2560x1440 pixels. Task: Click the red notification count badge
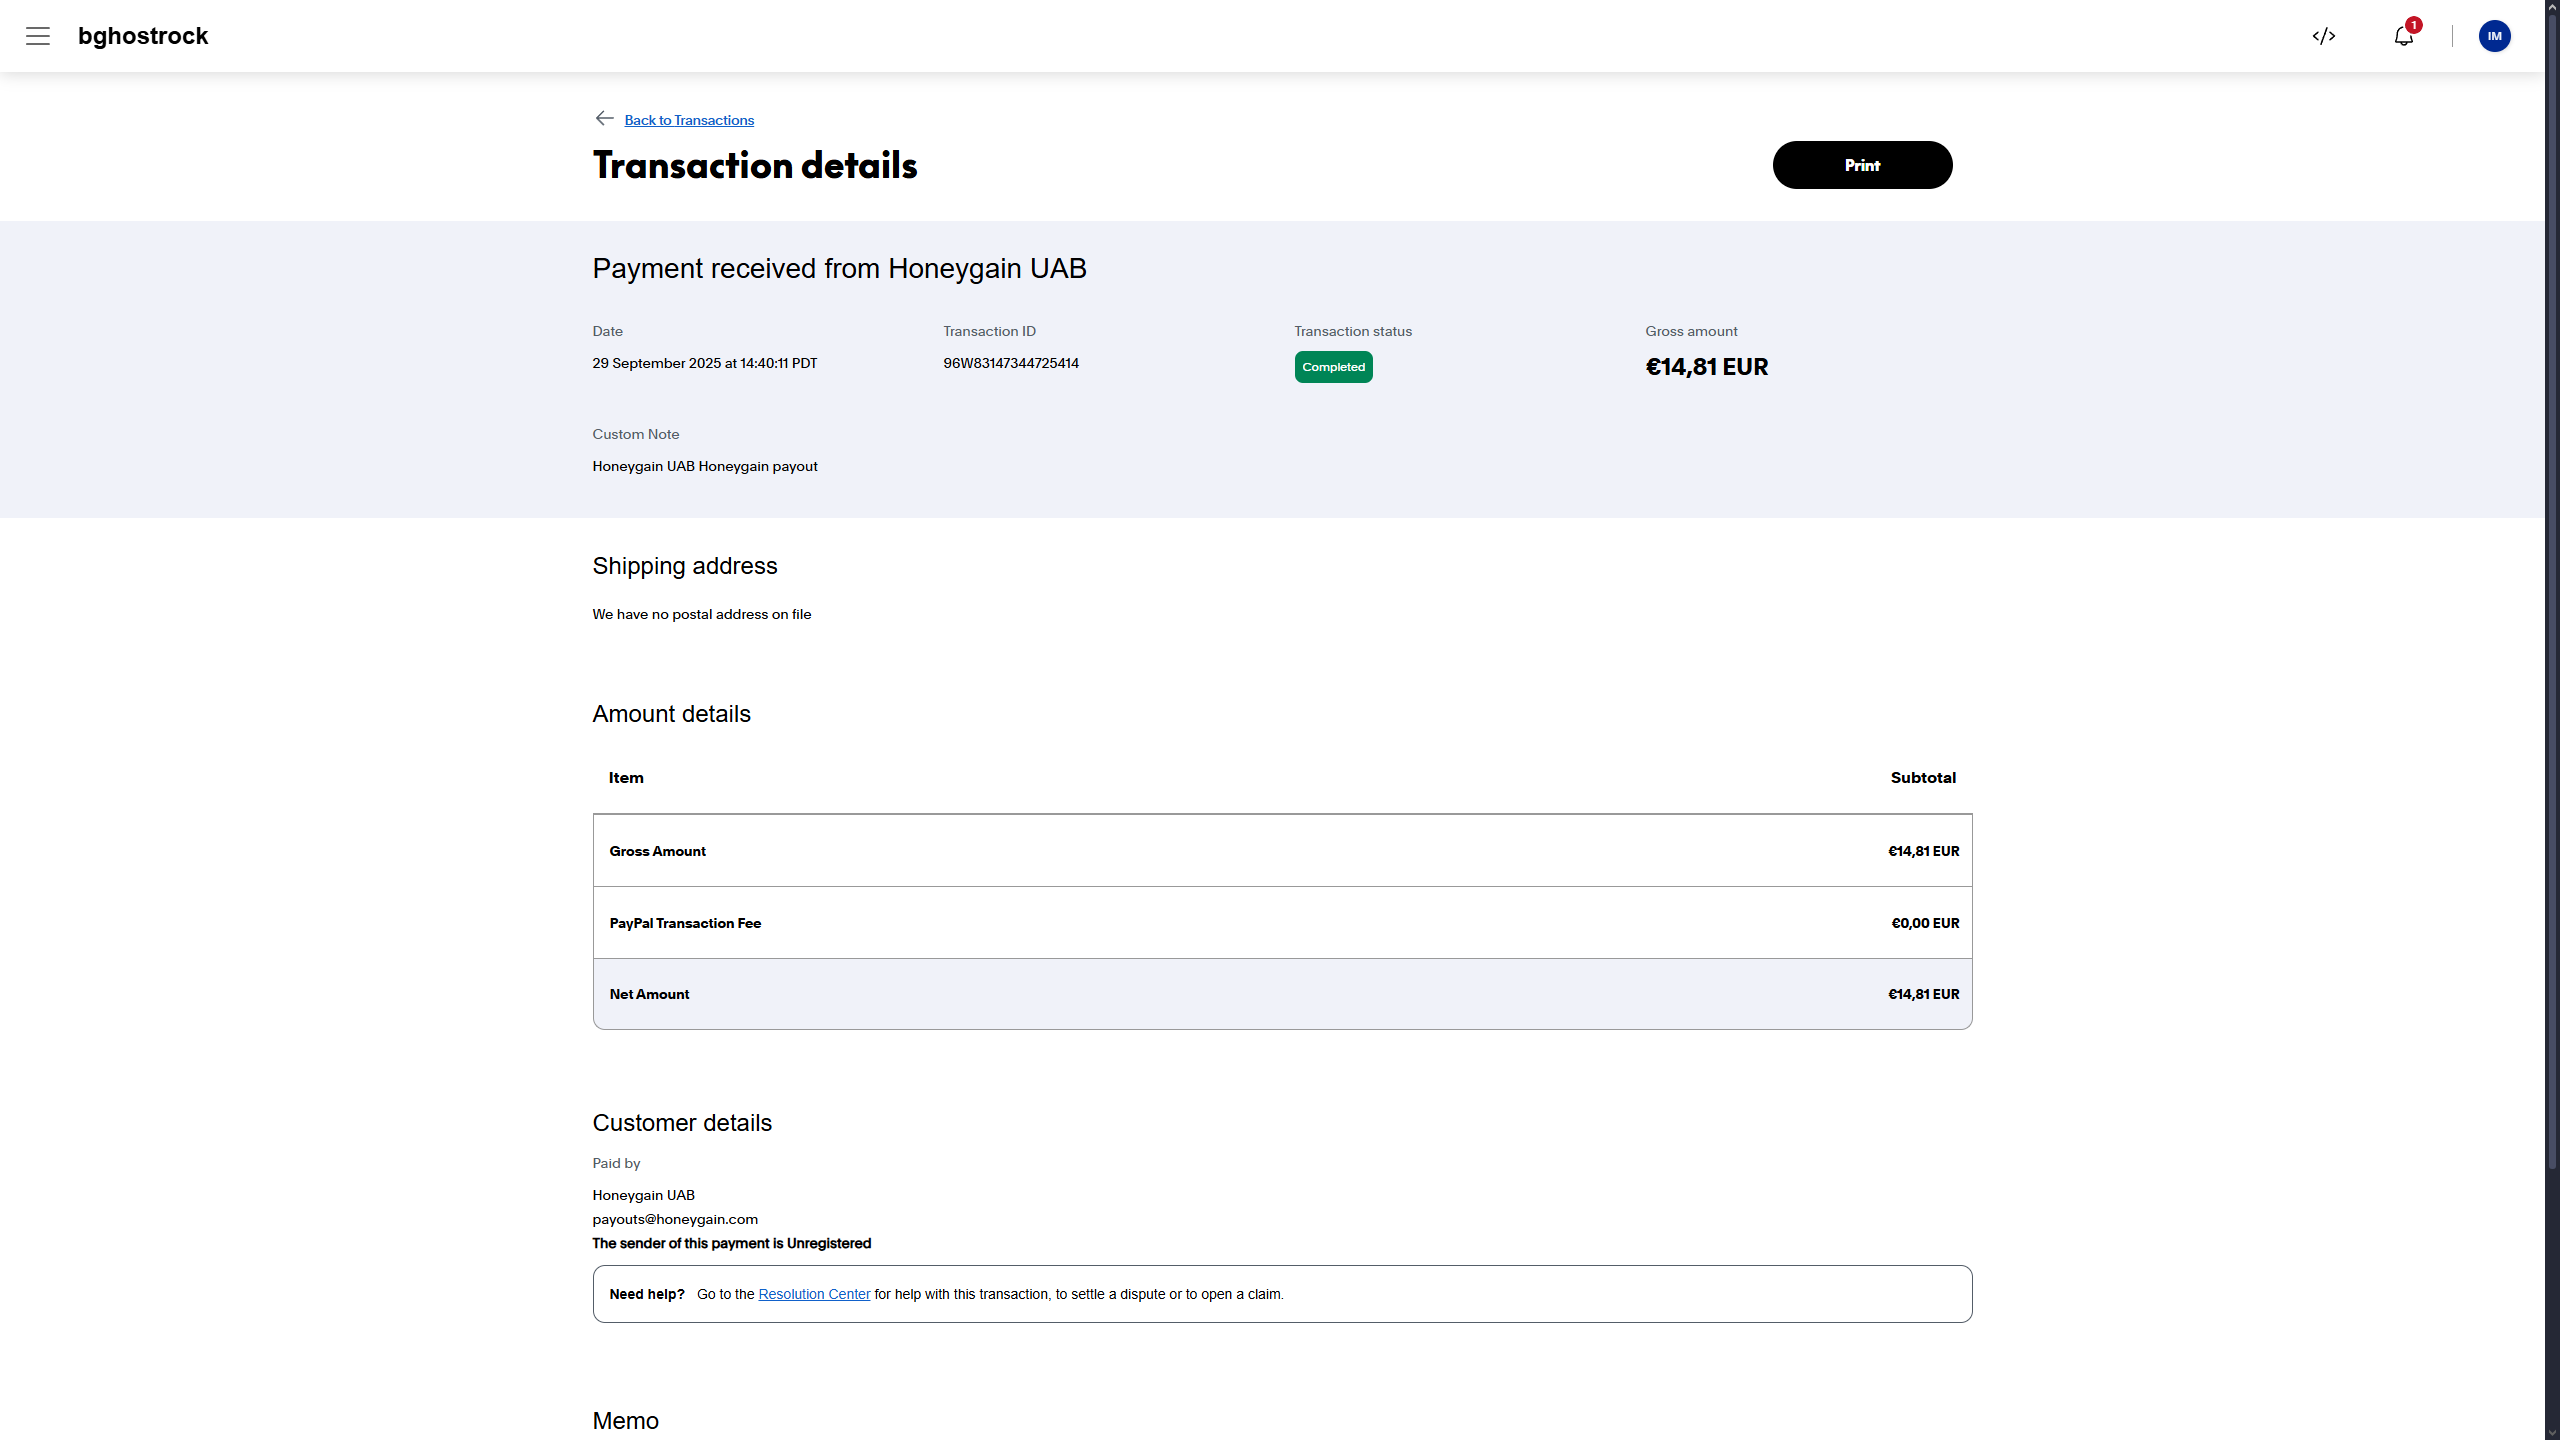2414,25
